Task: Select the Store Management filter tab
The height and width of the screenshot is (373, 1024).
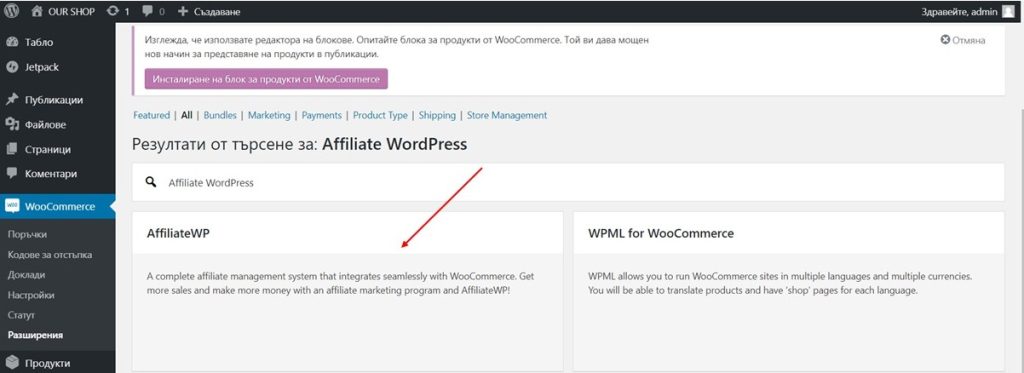Action: coord(507,115)
